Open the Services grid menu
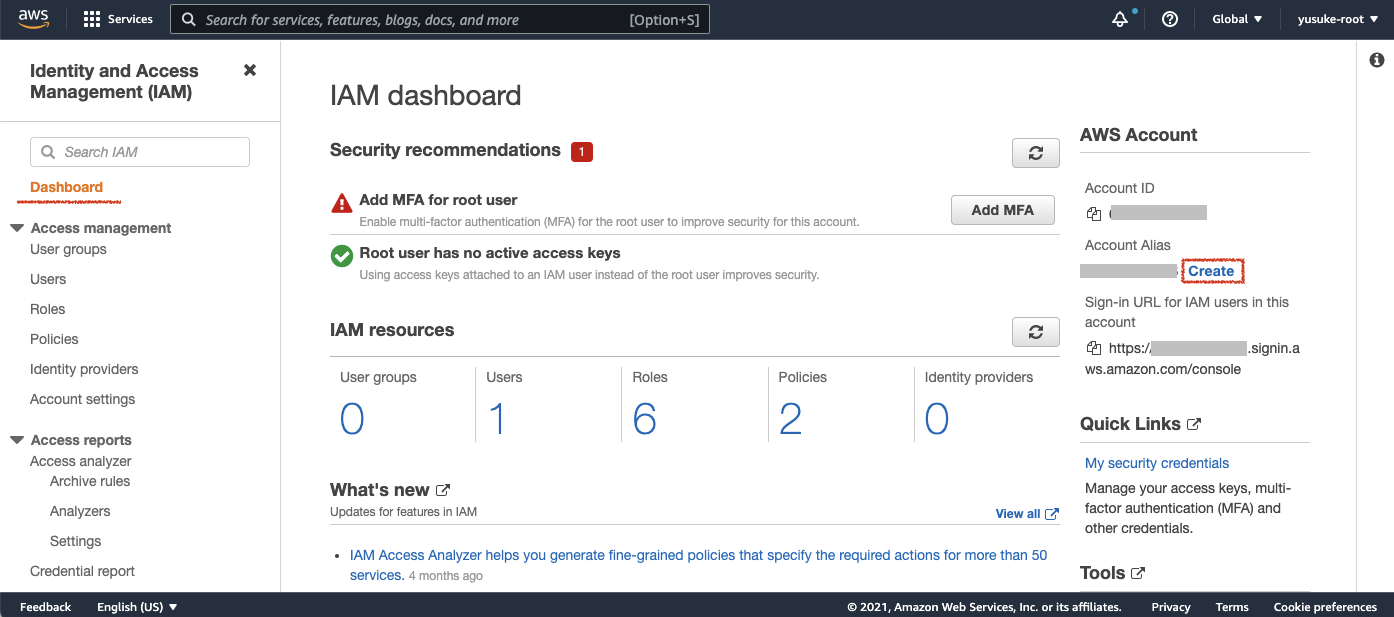The image size is (1394, 617). [118, 19]
